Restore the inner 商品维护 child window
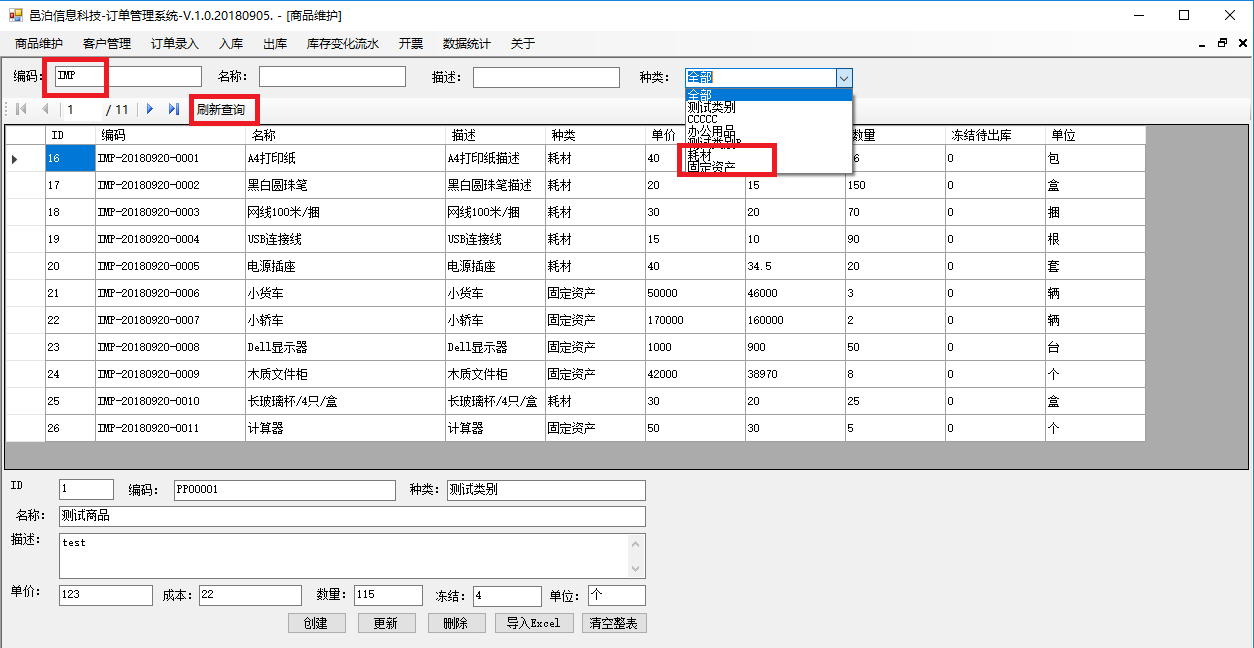Image resolution: width=1254 pixels, height=648 pixels. [x=1222, y=44]
